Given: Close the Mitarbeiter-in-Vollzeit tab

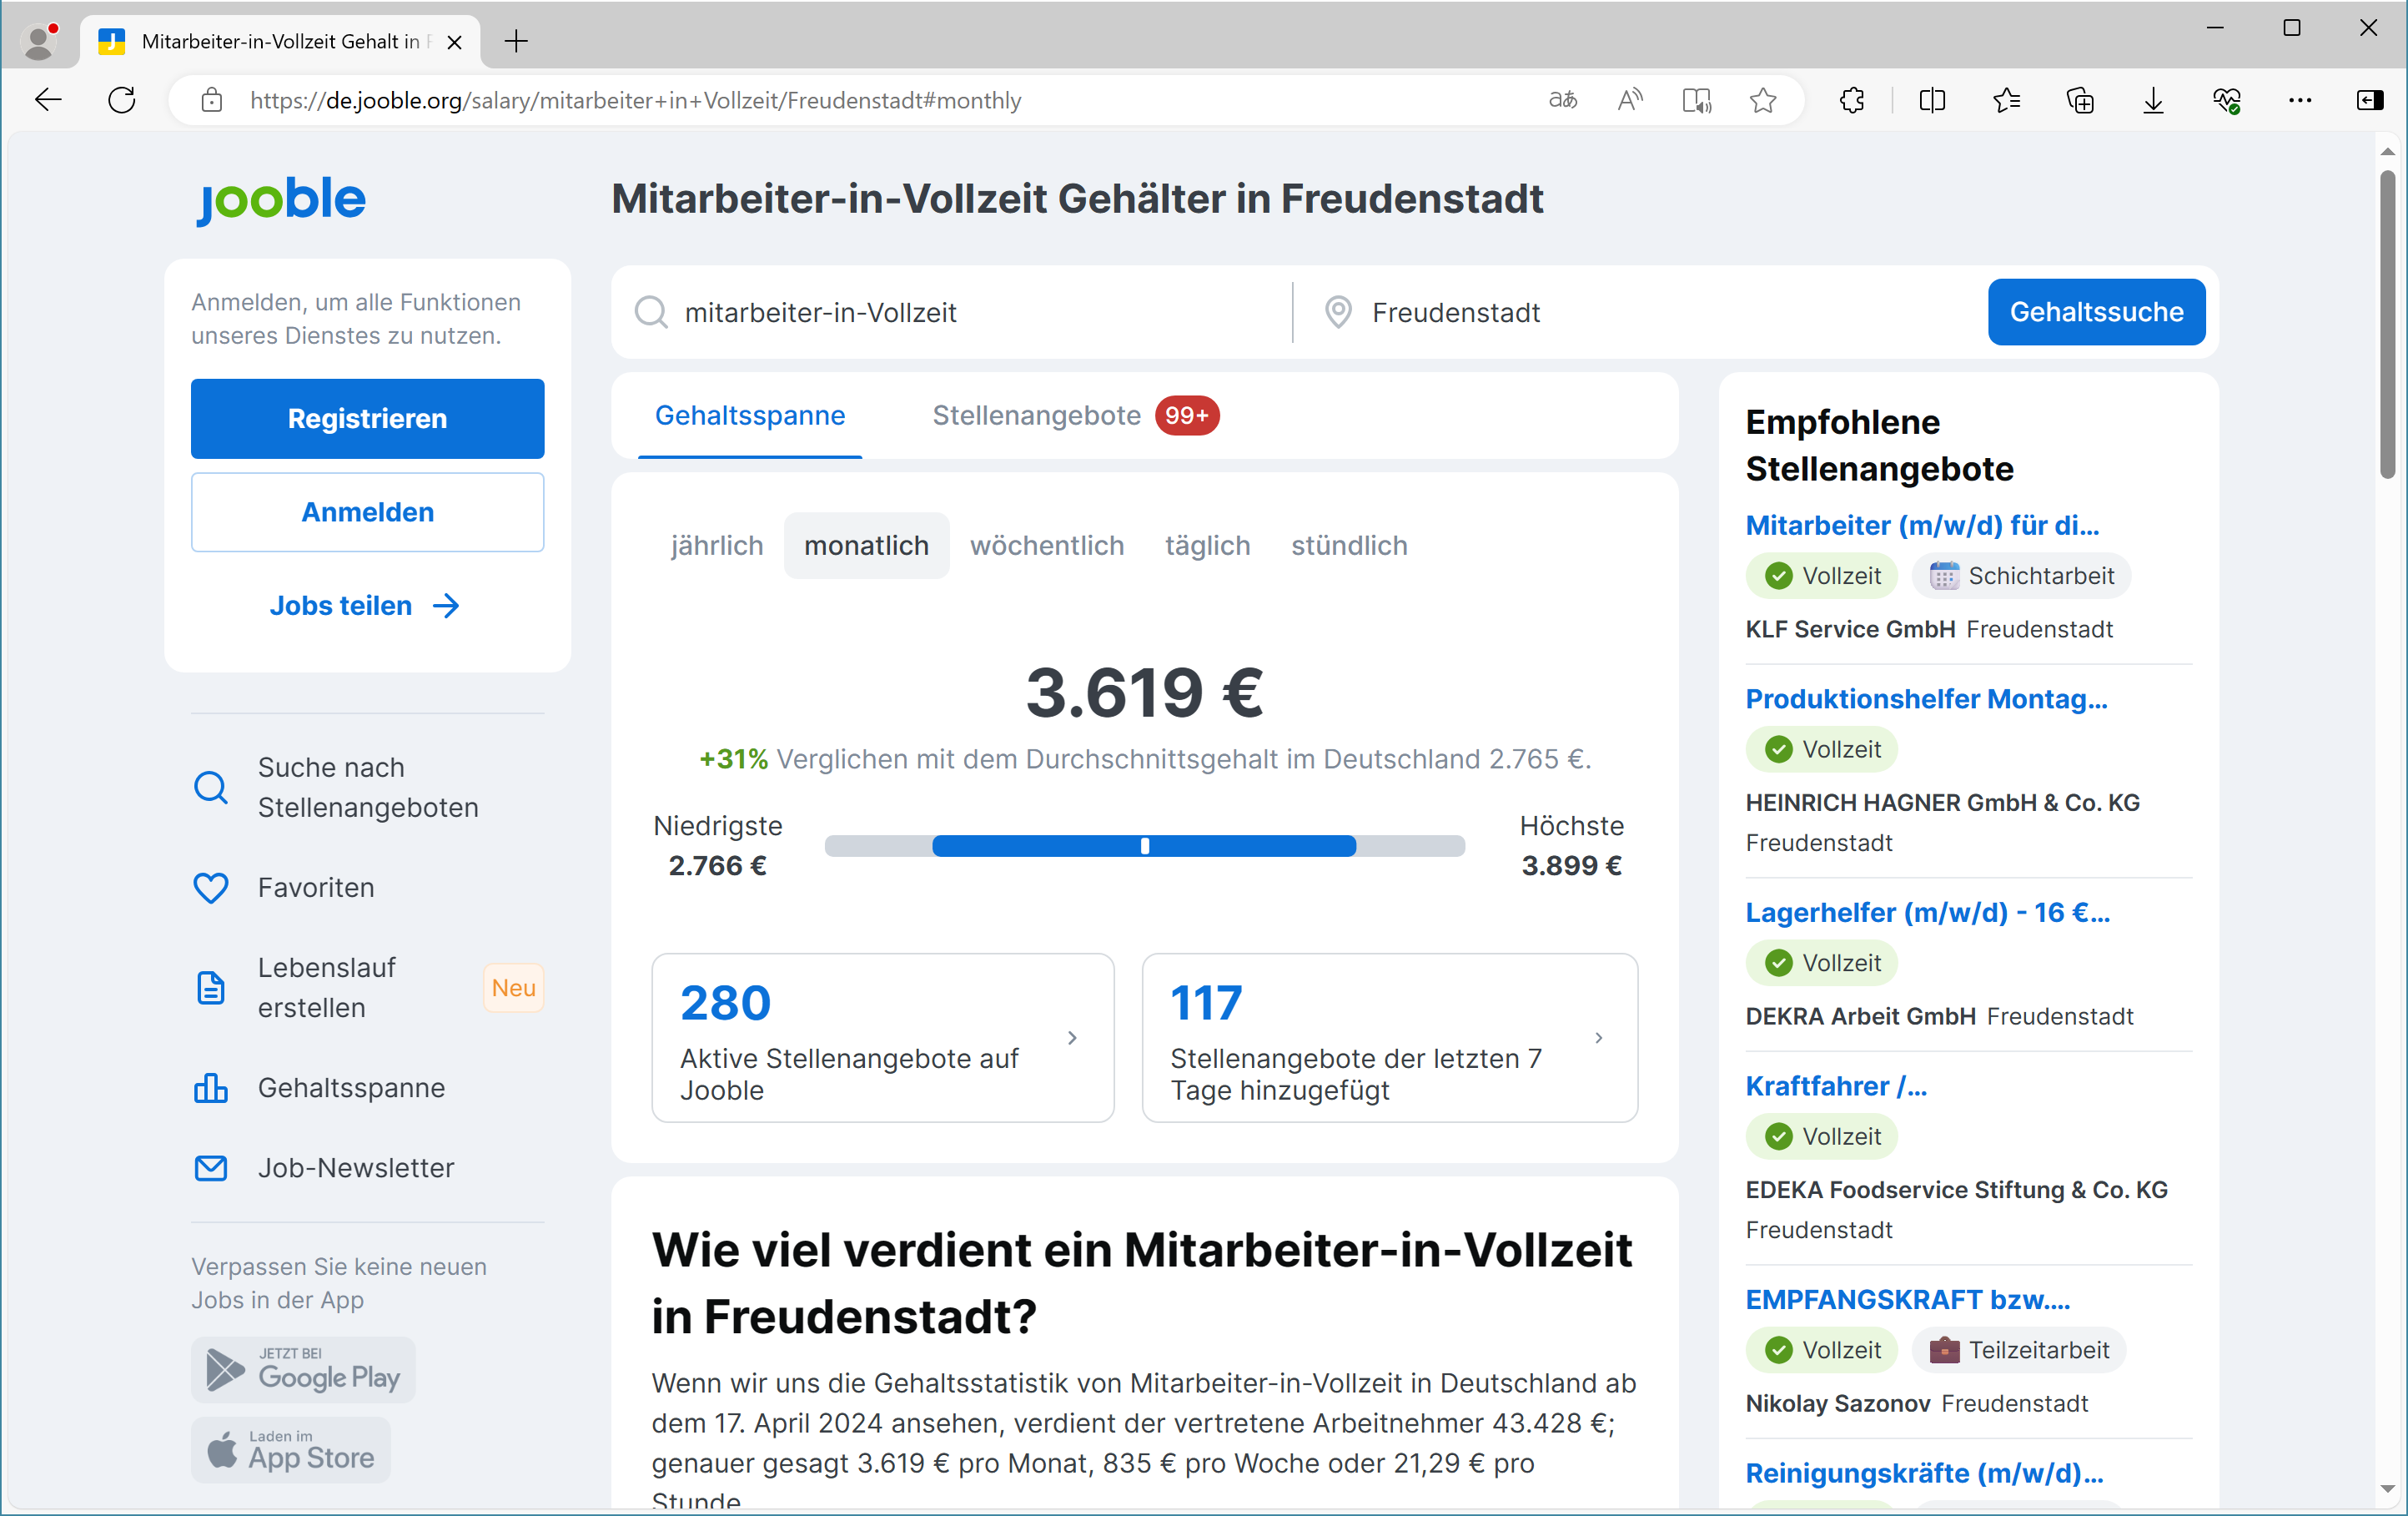Looking at the screenshot, I should [454, 42].
